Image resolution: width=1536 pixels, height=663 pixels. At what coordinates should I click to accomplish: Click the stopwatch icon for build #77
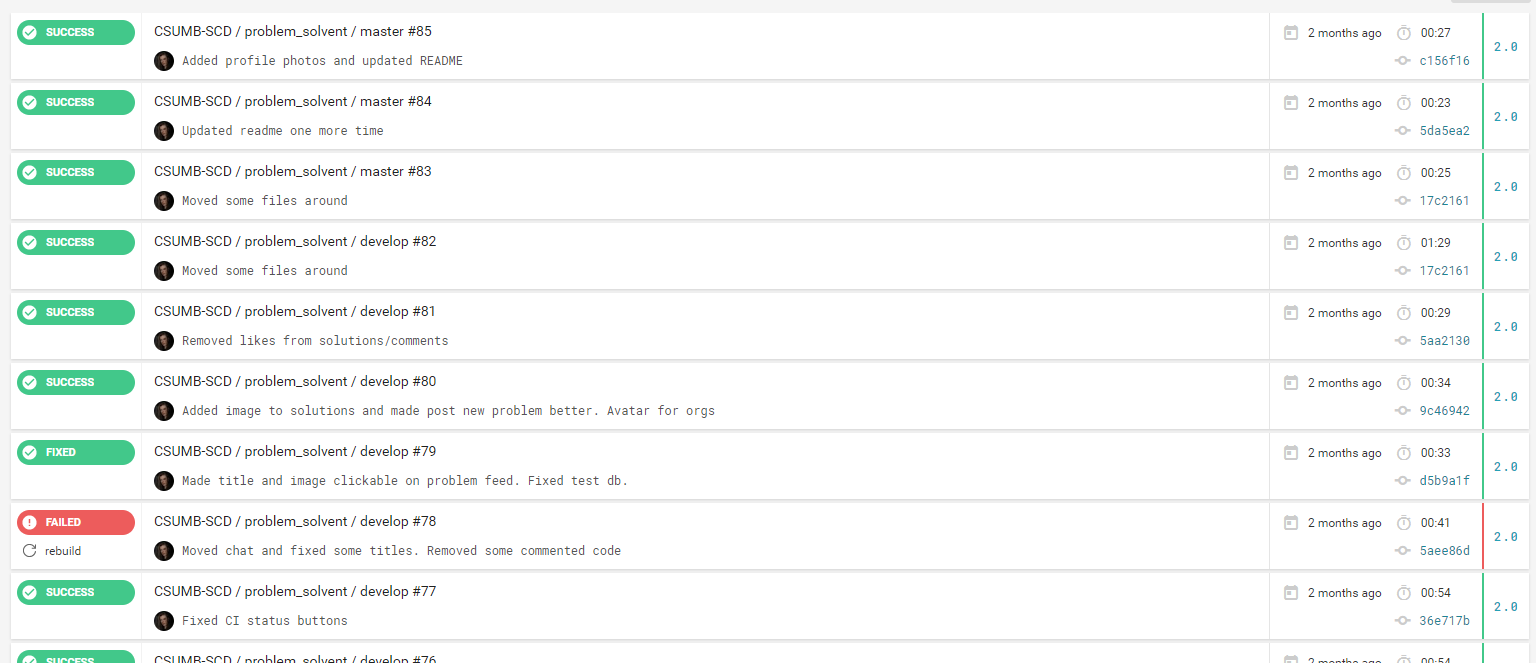[1404, 592]
